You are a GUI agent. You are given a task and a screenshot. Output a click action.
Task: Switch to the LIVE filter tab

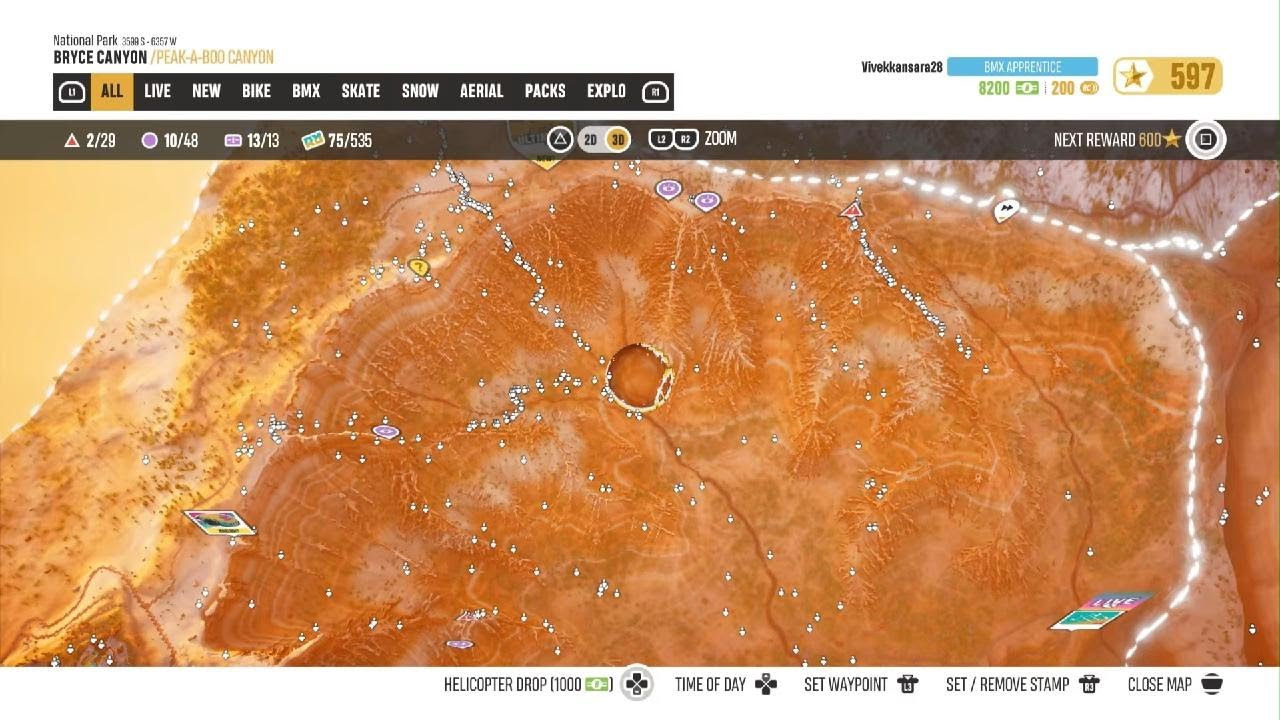pos(157,91)
